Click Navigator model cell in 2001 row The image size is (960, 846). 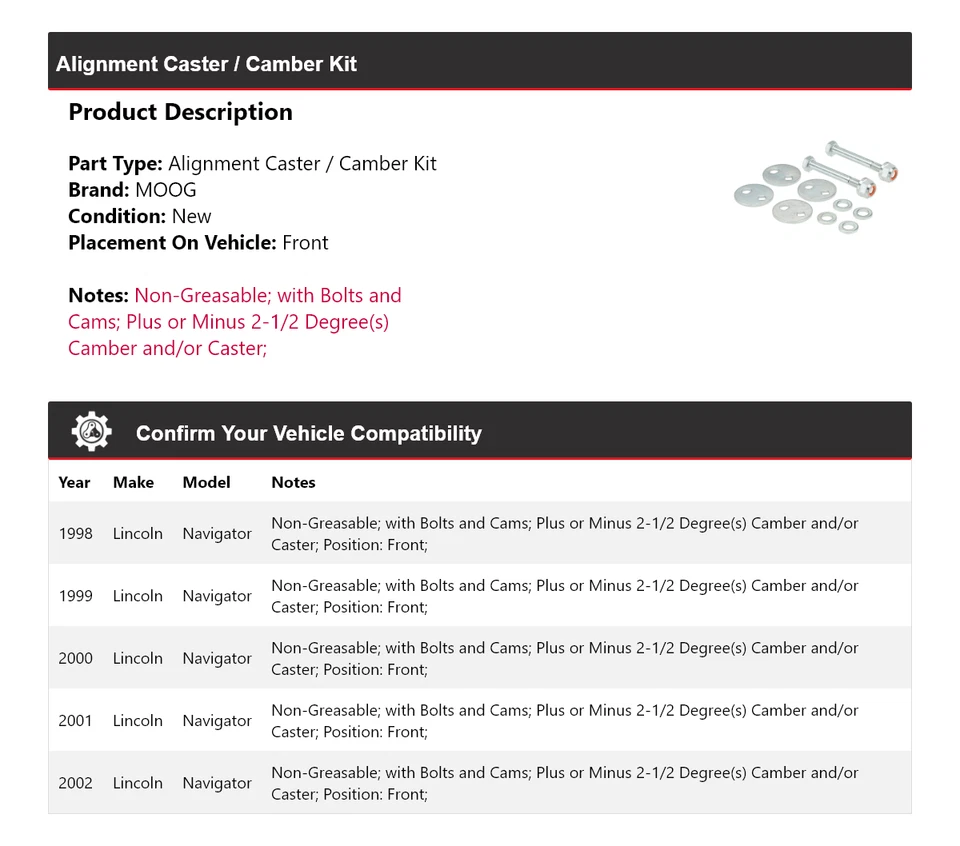pyautogui.click(x=216, y=721)
